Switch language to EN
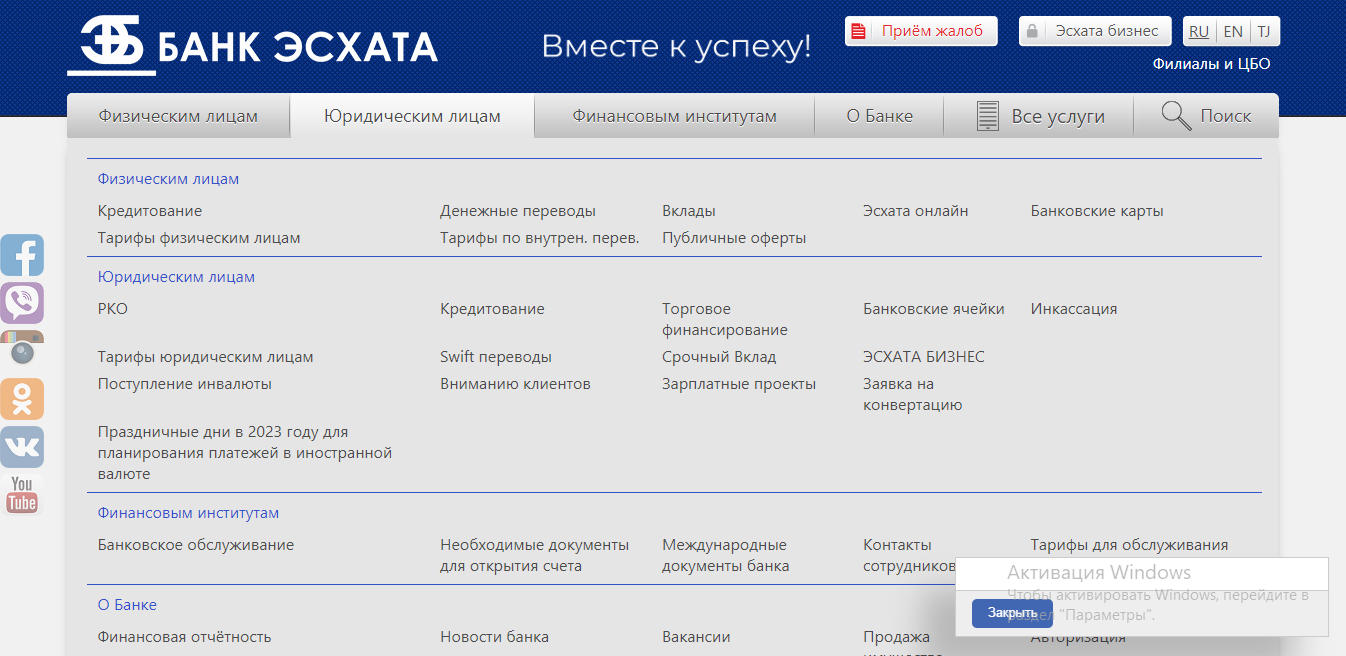Screen dimensions: 1346x656 pyautogui.click(x=1233, y=31)
